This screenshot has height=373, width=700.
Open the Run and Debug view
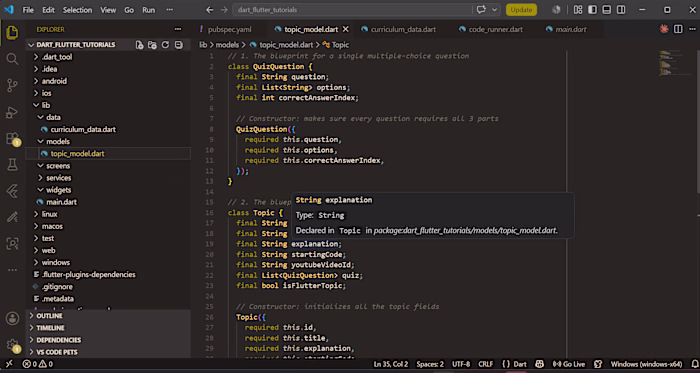point(12,112)
